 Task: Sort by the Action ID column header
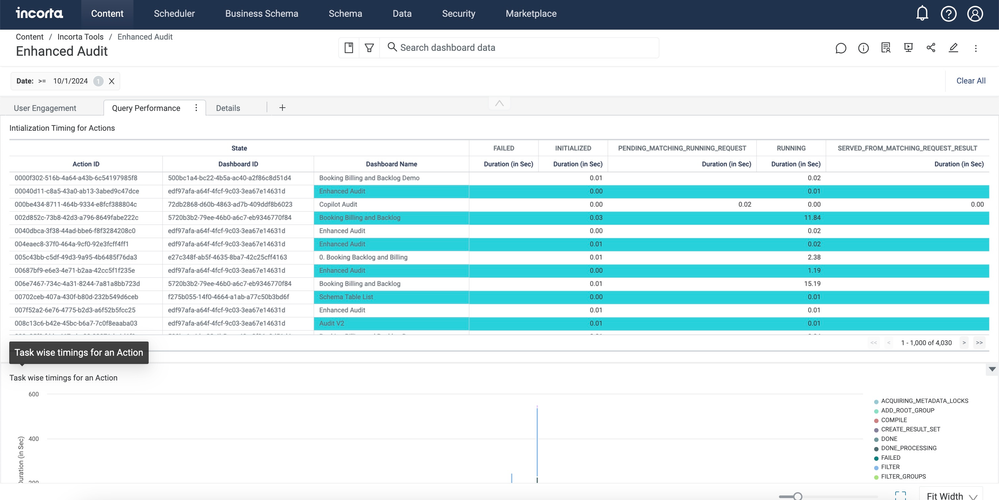86,164
